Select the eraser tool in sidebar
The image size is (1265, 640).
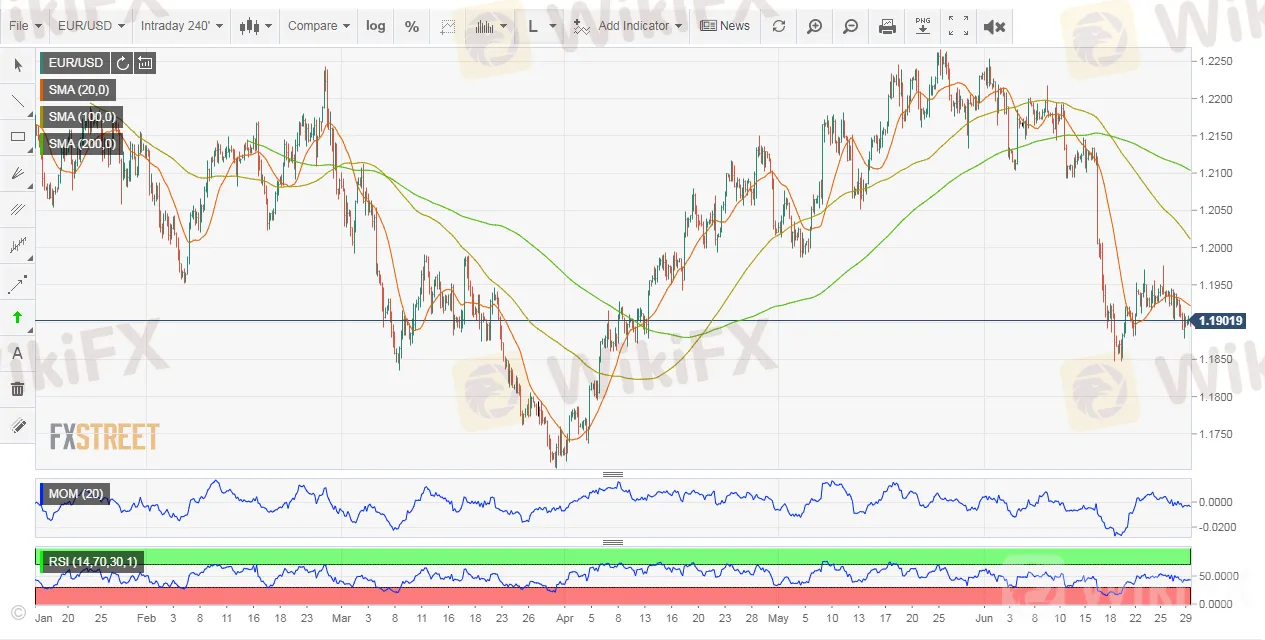[18, 425]
